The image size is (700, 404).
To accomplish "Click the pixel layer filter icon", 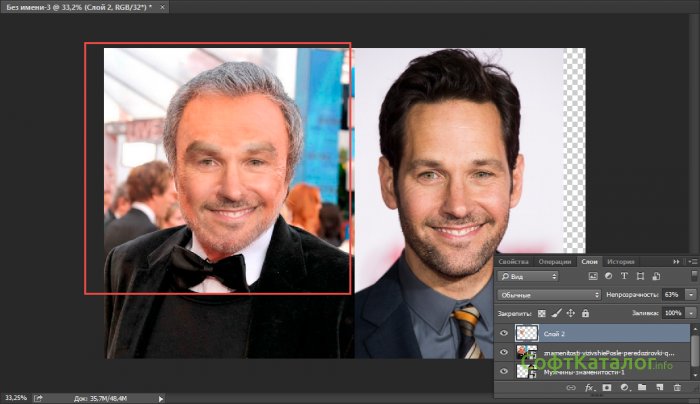I will point(593,275).
